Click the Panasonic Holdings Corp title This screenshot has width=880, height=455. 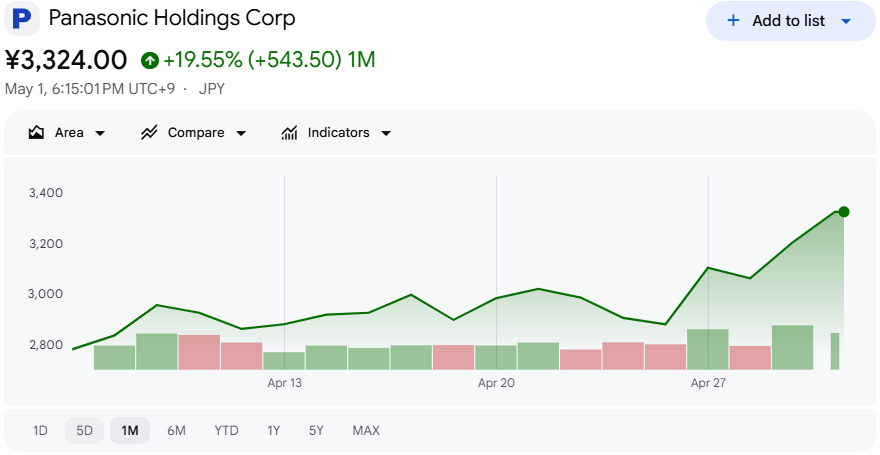point(172,19)
